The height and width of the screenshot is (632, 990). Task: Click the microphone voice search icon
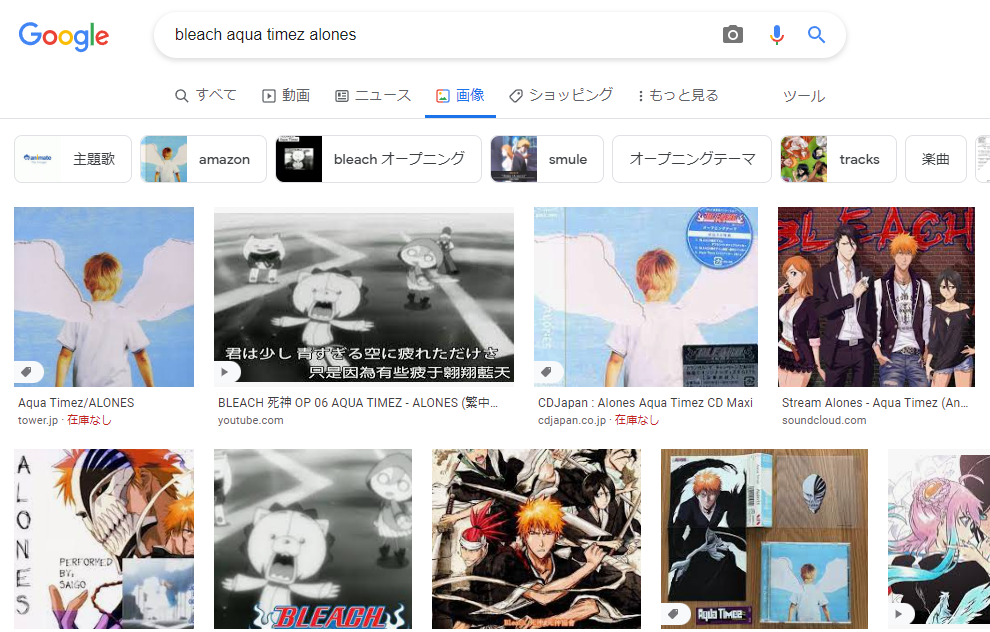[x=776, y=35]
